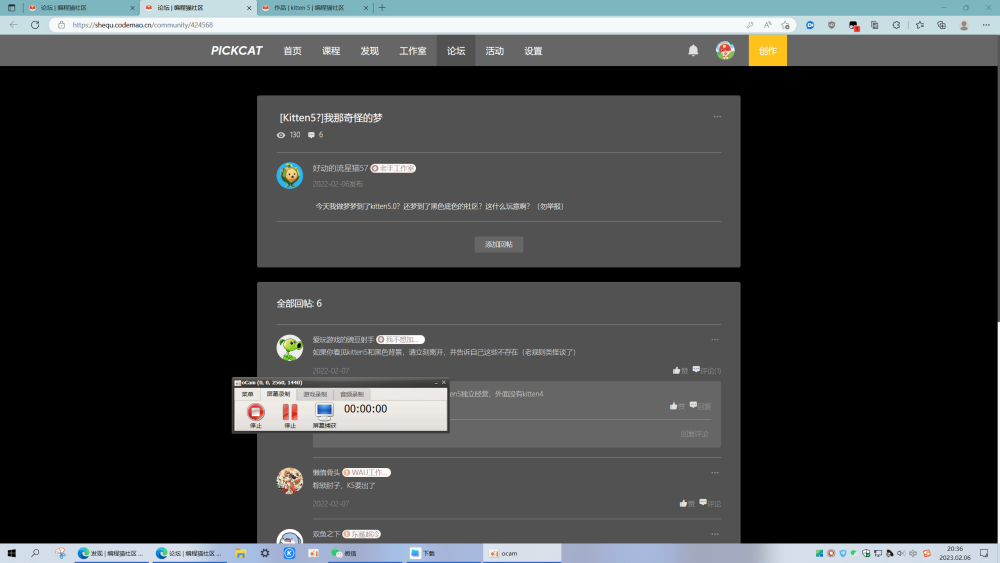1000x563 pixels.
Task: Open more options on the first reply
Action: pyautogui.click(x=715, y=340)
